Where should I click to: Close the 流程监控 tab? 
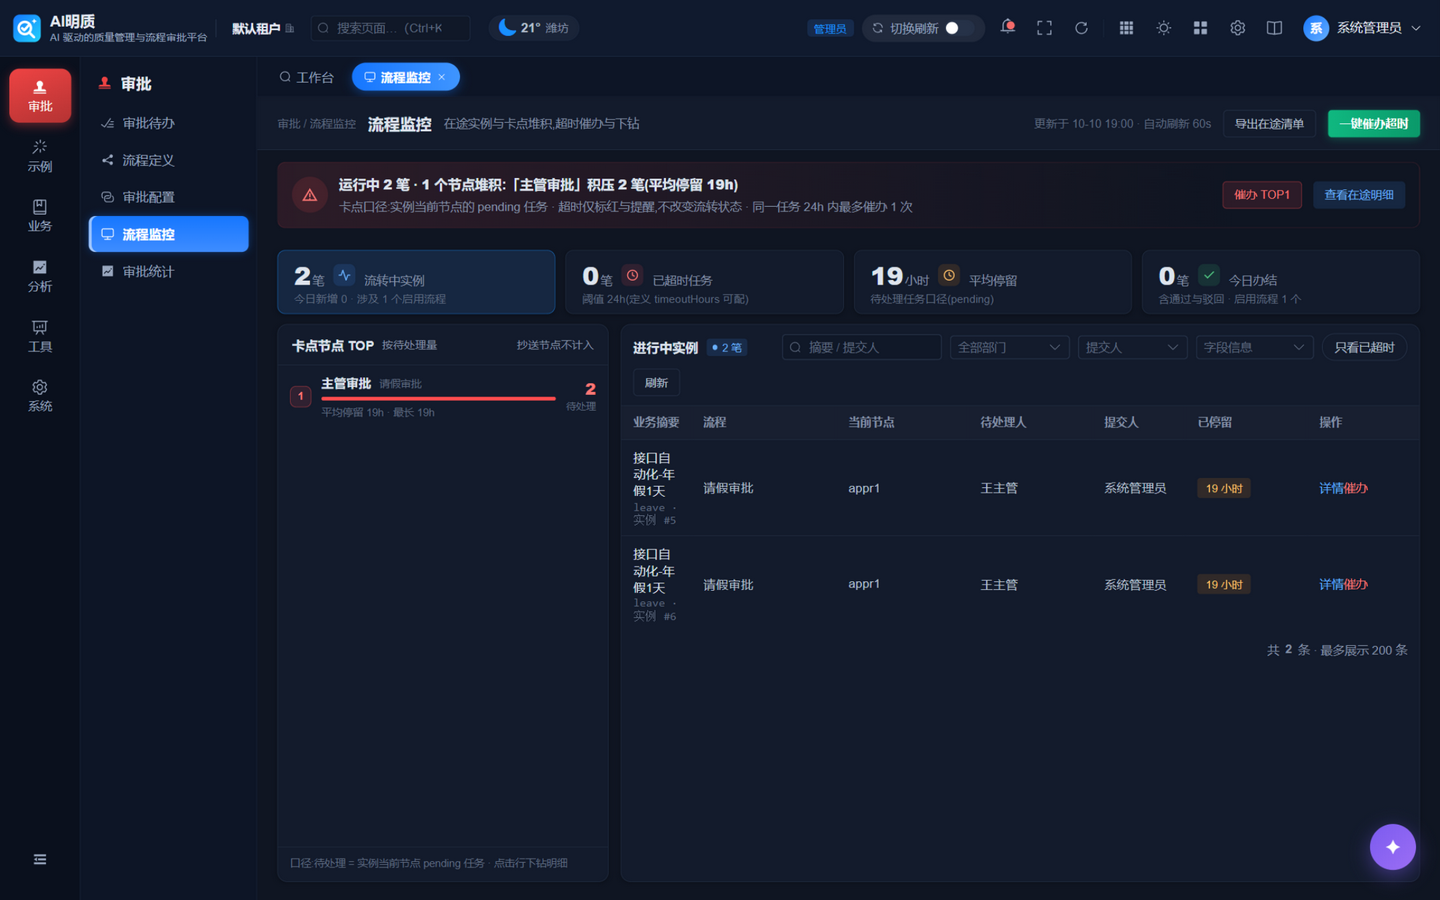click(x=442, y=77)
